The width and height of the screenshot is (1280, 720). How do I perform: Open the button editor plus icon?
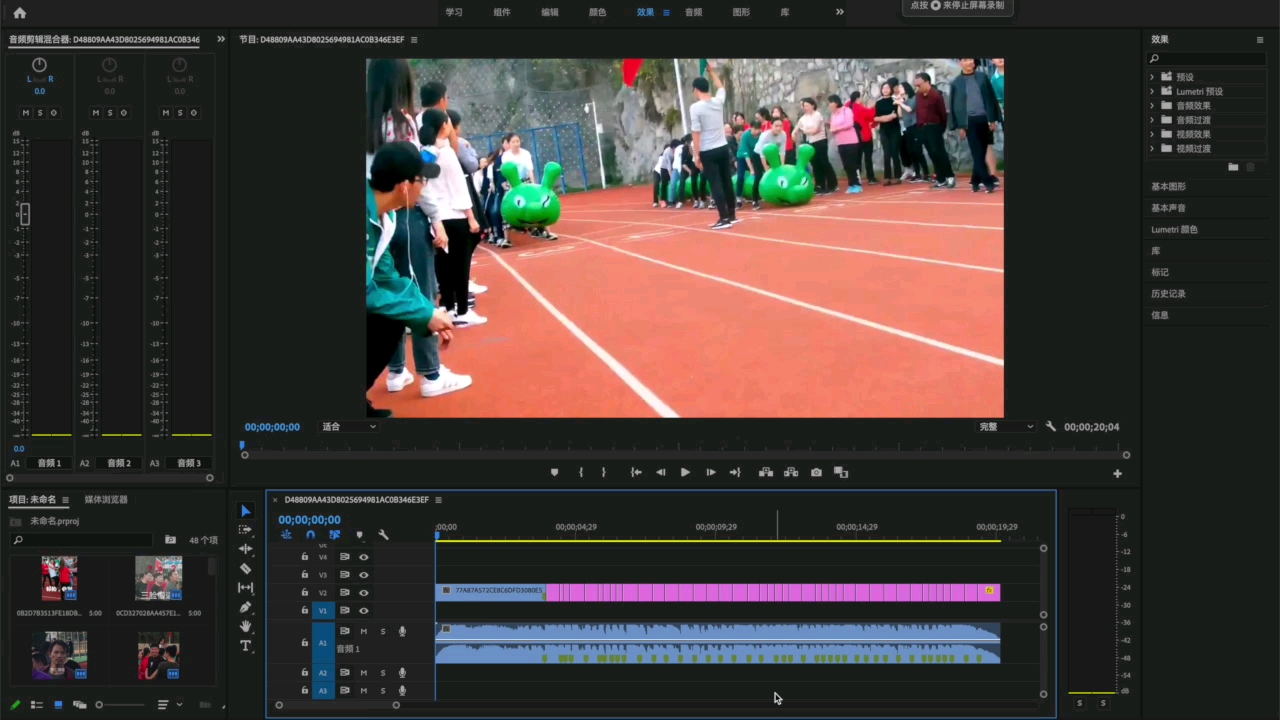point(1117,474)
